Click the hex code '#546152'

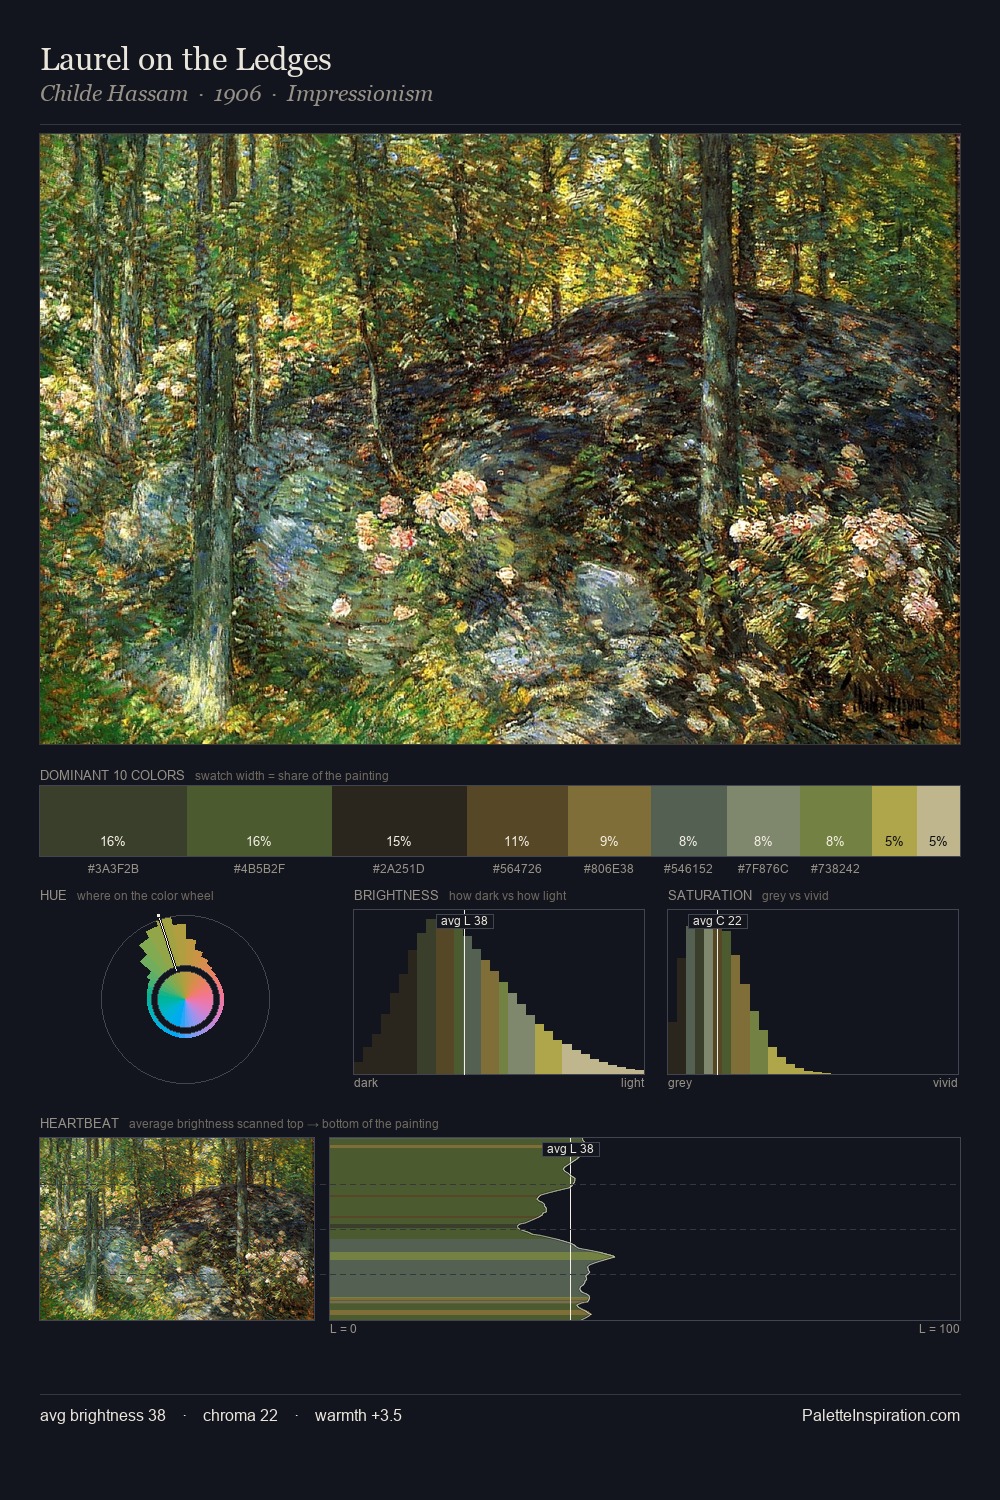point(689,869)
